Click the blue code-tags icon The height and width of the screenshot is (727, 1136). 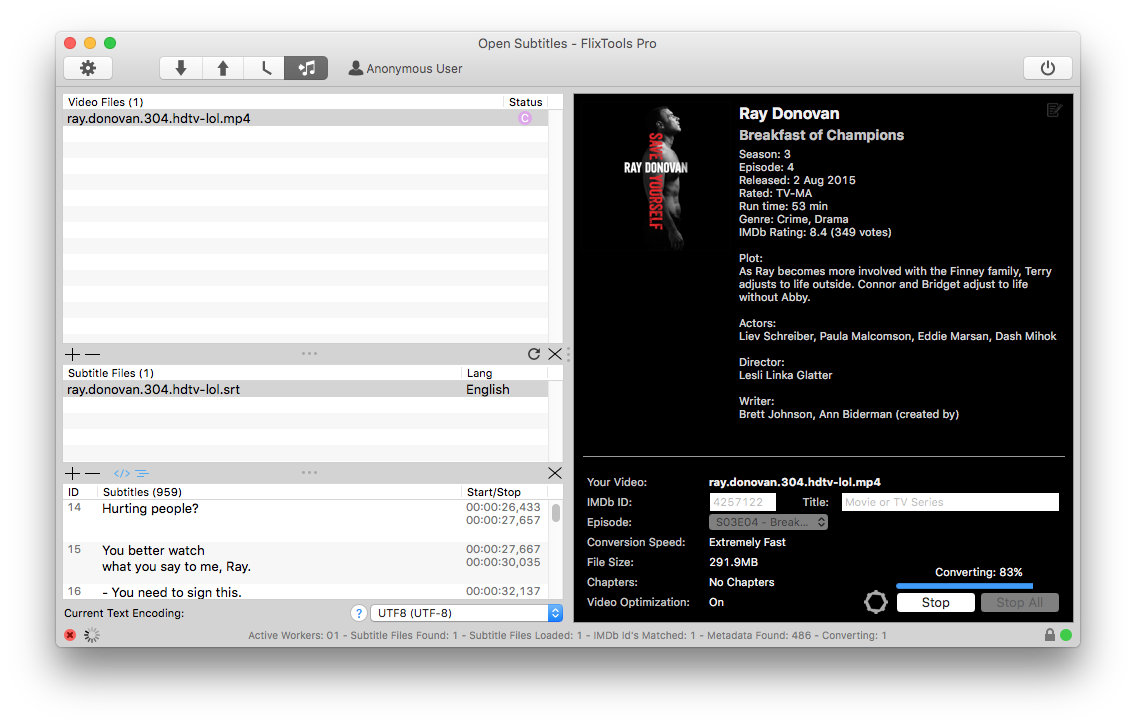(122, 473)
